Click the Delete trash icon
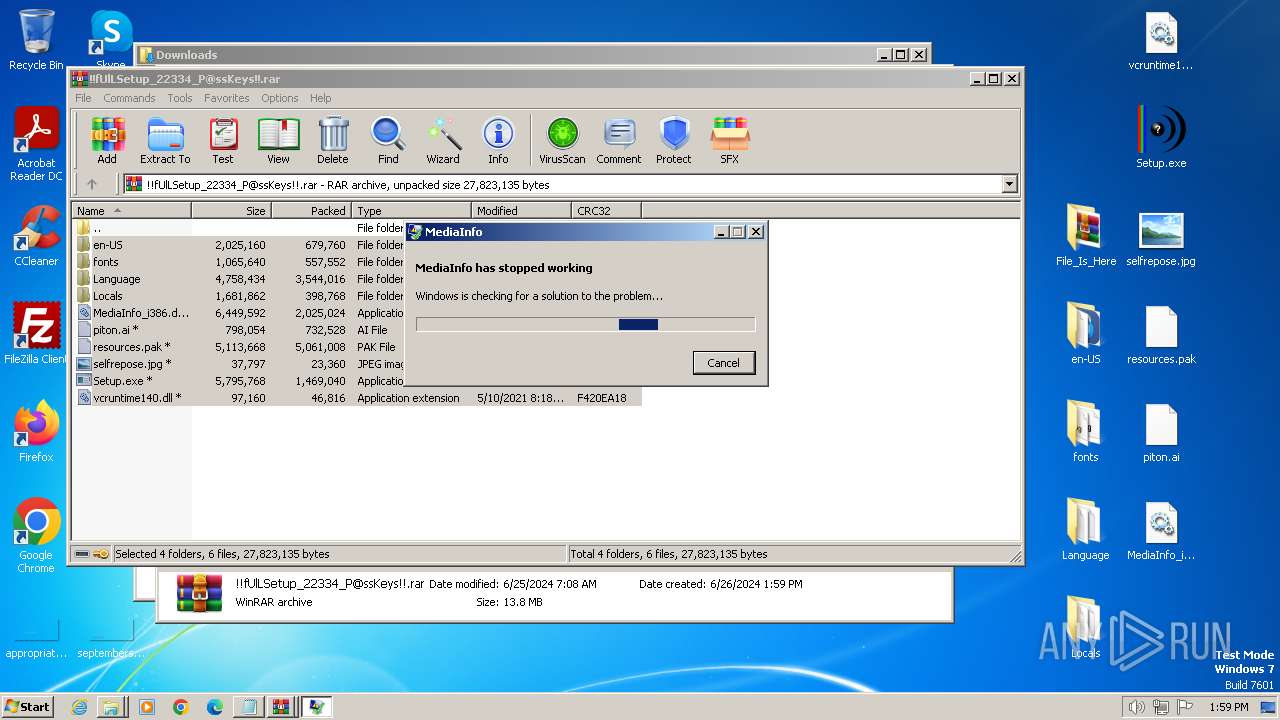The image size is (1280, 720). click(333, 140)
